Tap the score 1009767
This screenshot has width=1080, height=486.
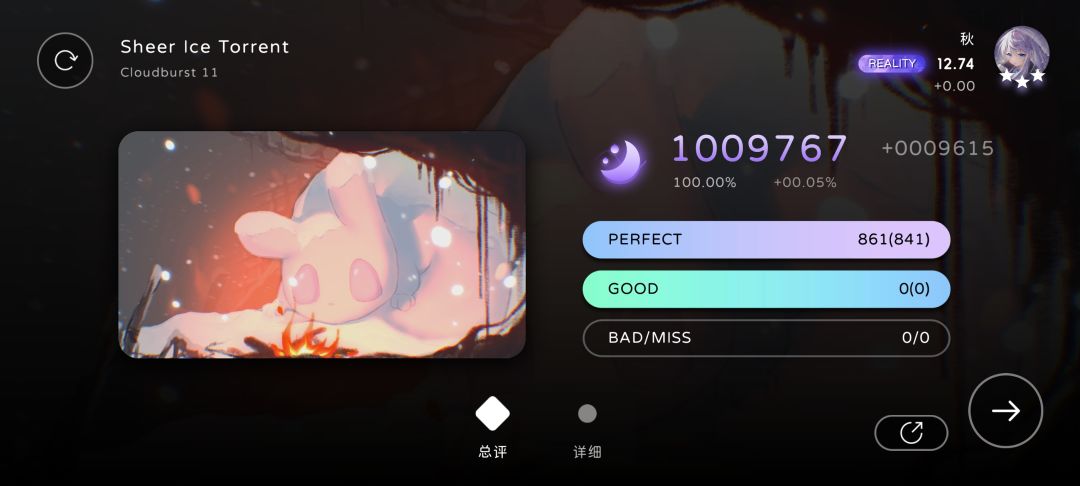pyautogui.click(x=760, y=149)
